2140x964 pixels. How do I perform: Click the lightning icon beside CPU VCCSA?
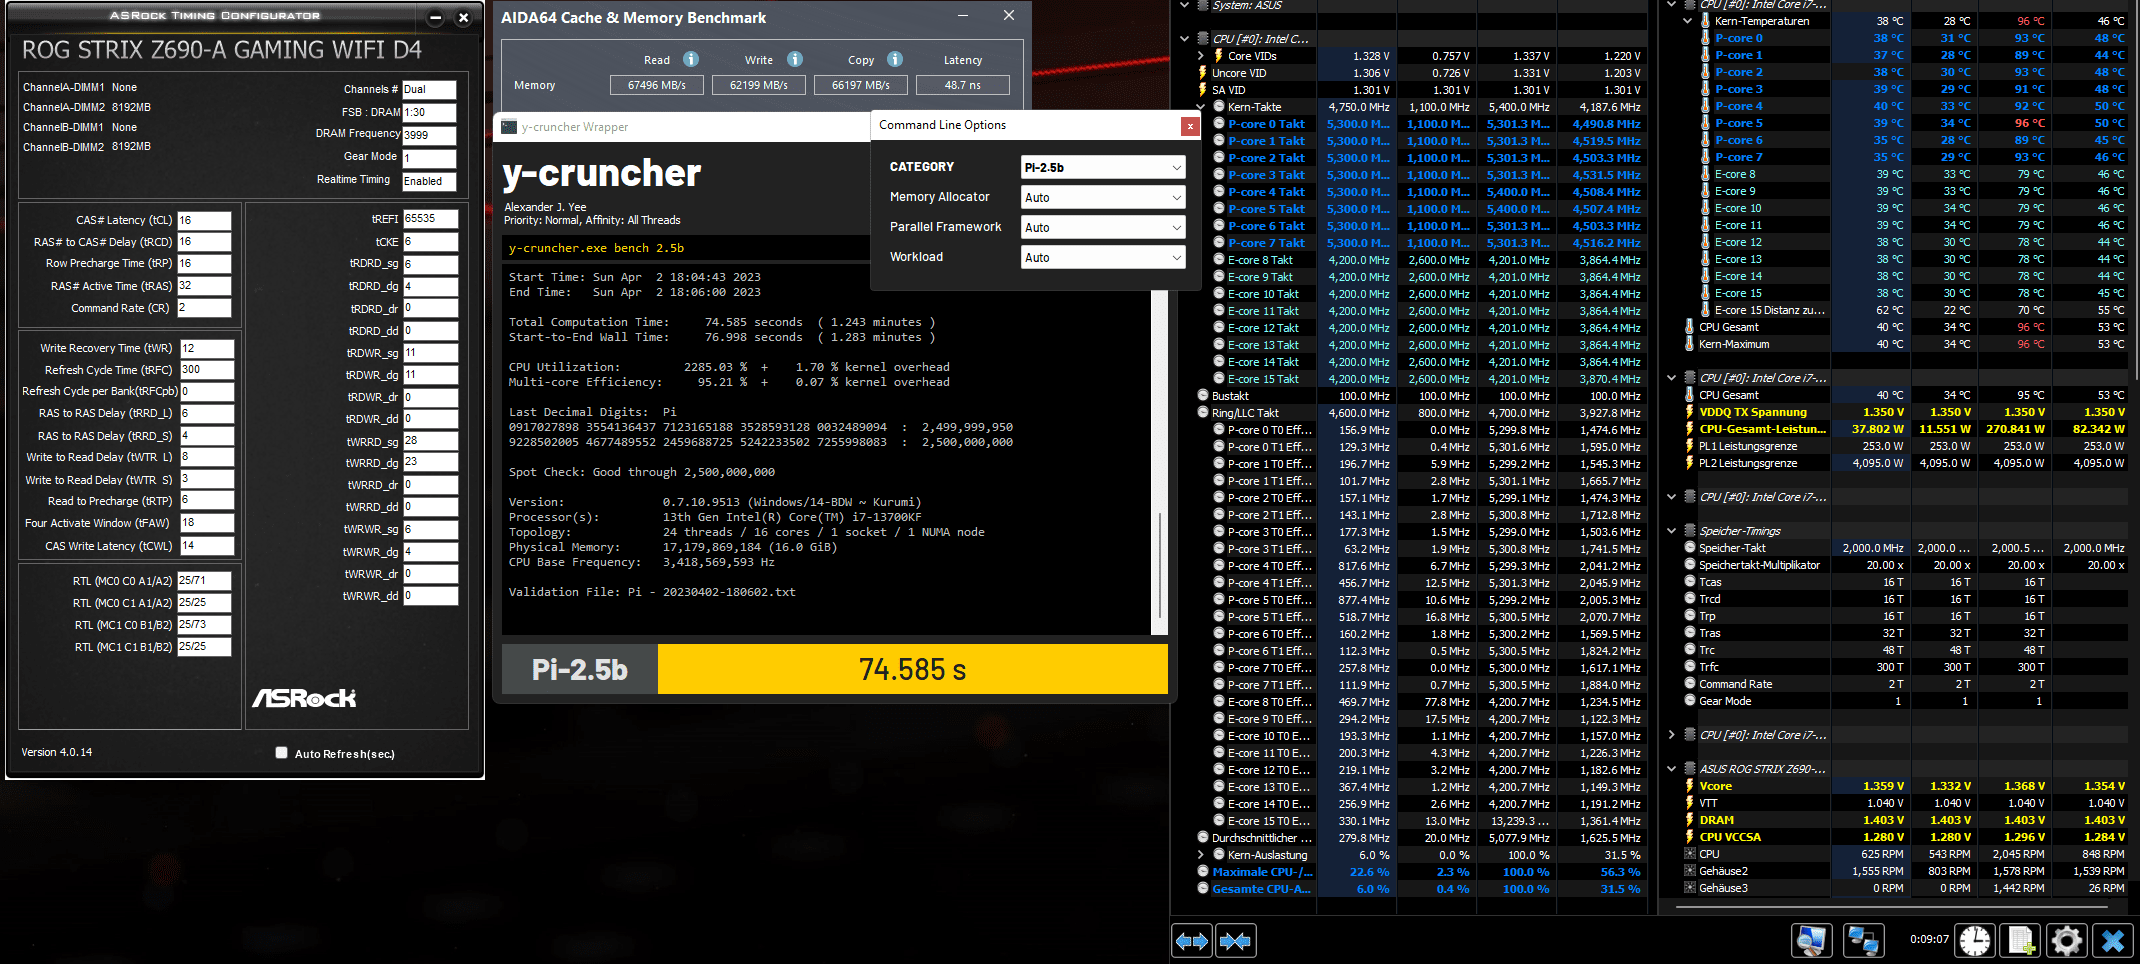[x=1690, y=837]
